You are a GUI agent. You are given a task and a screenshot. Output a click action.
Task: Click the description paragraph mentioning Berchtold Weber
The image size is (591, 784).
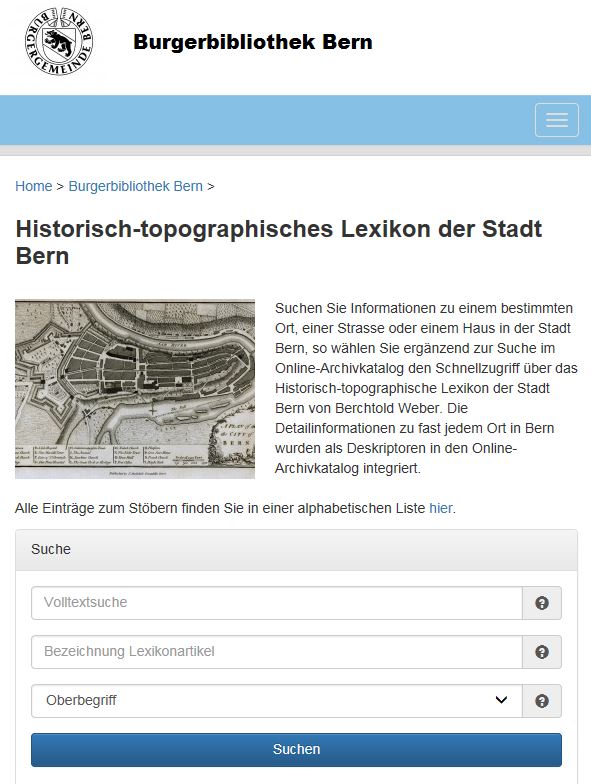point(426,388)
